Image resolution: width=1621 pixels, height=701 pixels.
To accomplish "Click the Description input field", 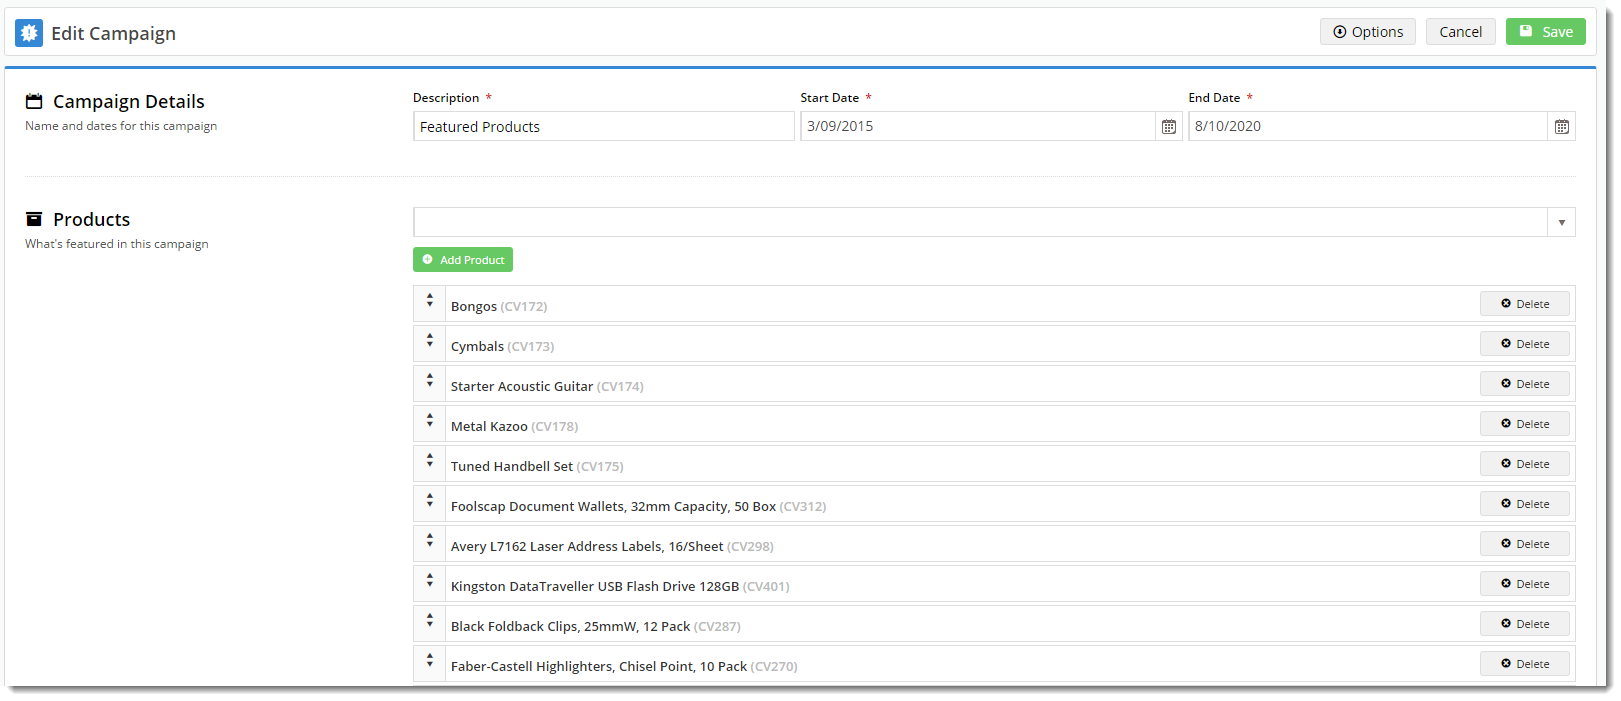I will [604, 126].
